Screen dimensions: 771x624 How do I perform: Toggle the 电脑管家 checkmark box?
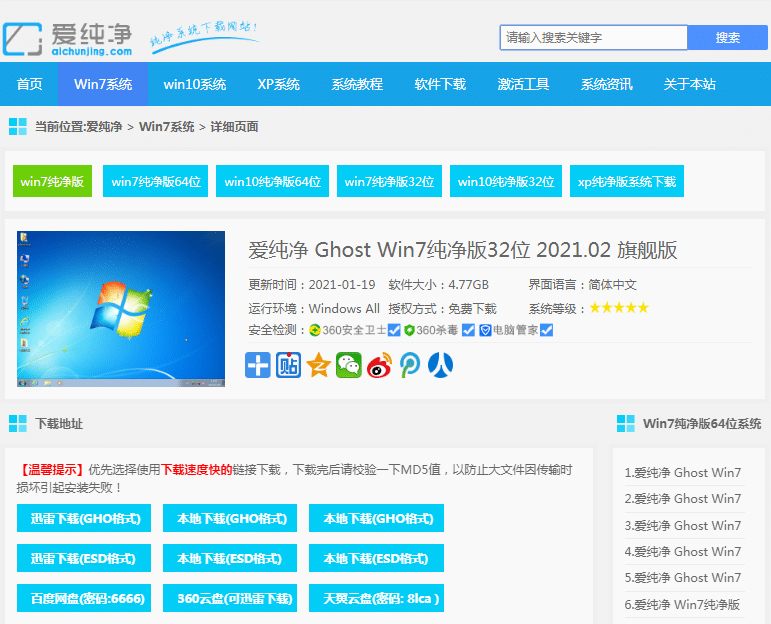[546, 330]
